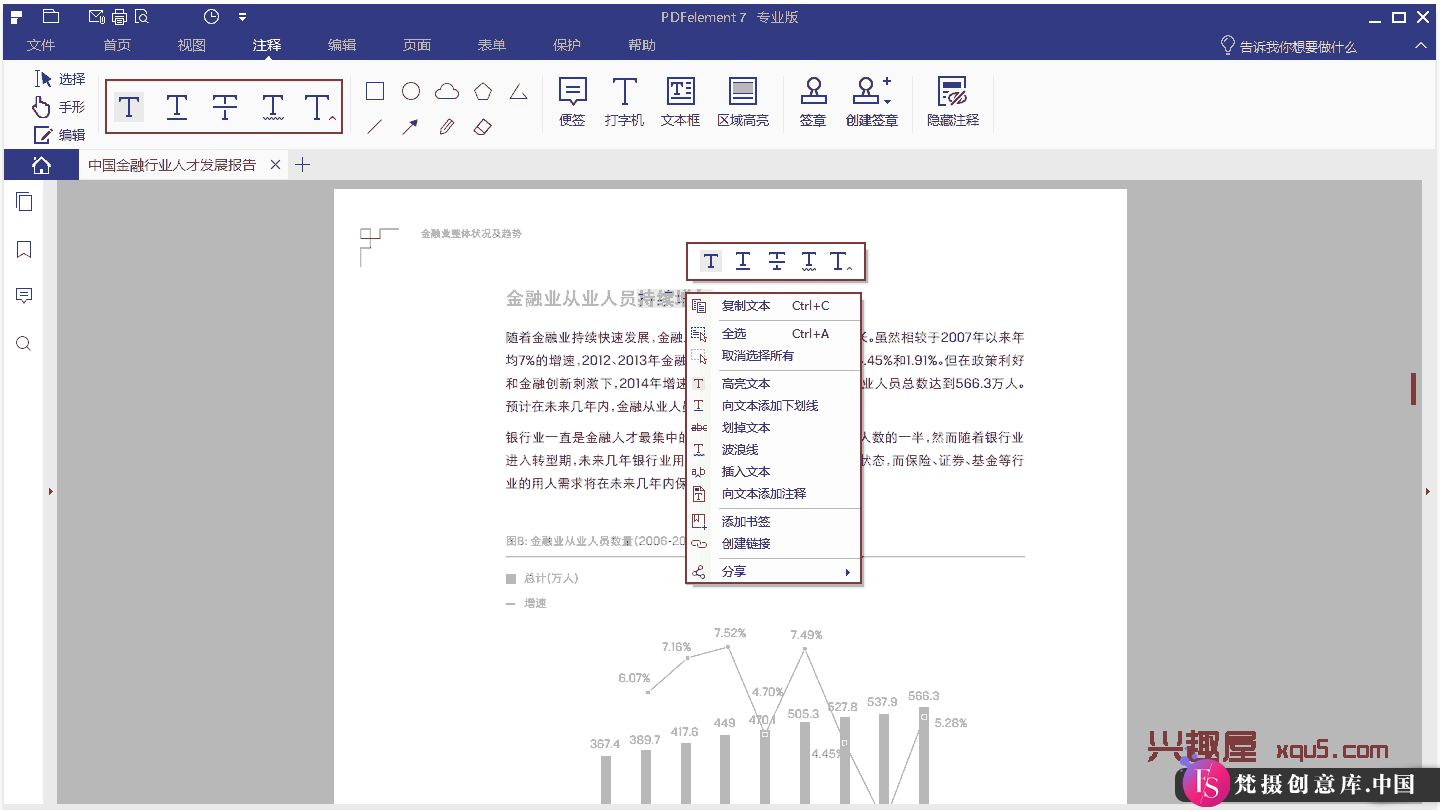
Task: Choose 添加书签 from context menu
Action: point(774,522)
